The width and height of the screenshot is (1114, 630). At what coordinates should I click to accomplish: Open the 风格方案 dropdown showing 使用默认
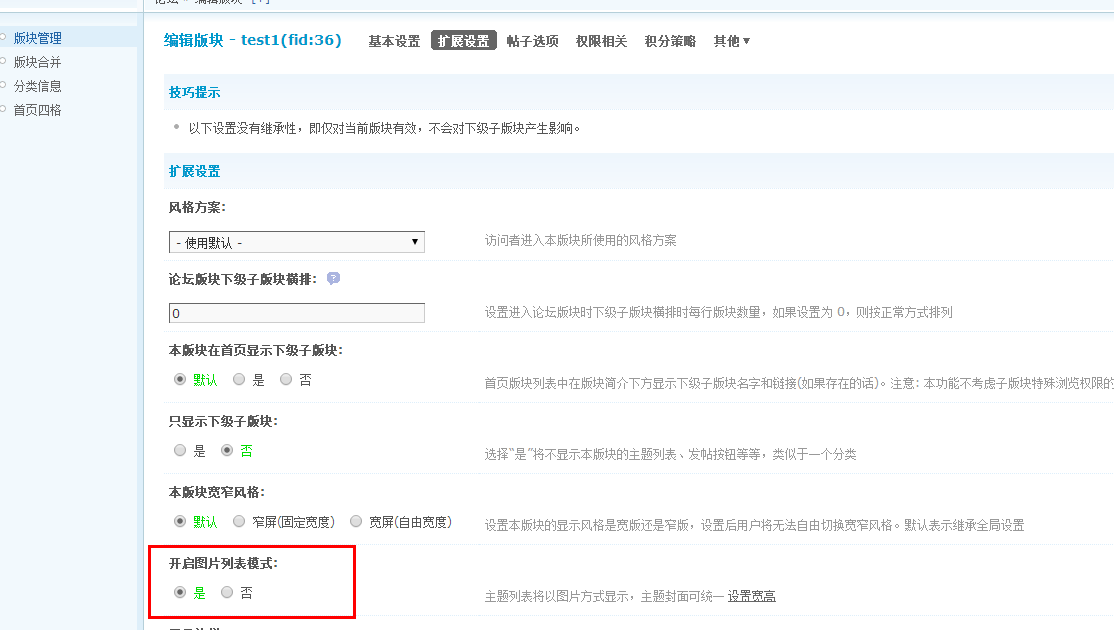click(297, 242)
